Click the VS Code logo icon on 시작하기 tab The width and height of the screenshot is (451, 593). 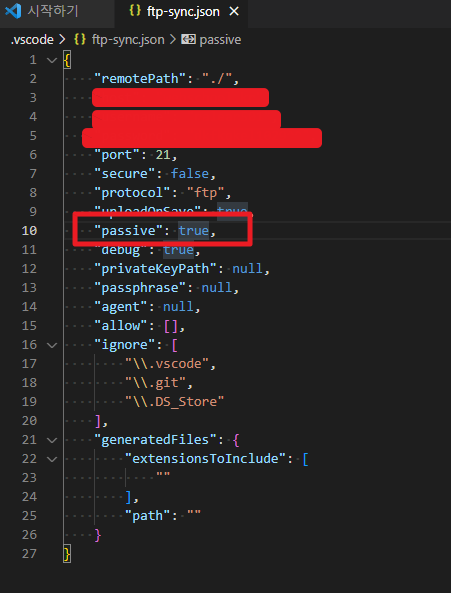pos(12,11)
